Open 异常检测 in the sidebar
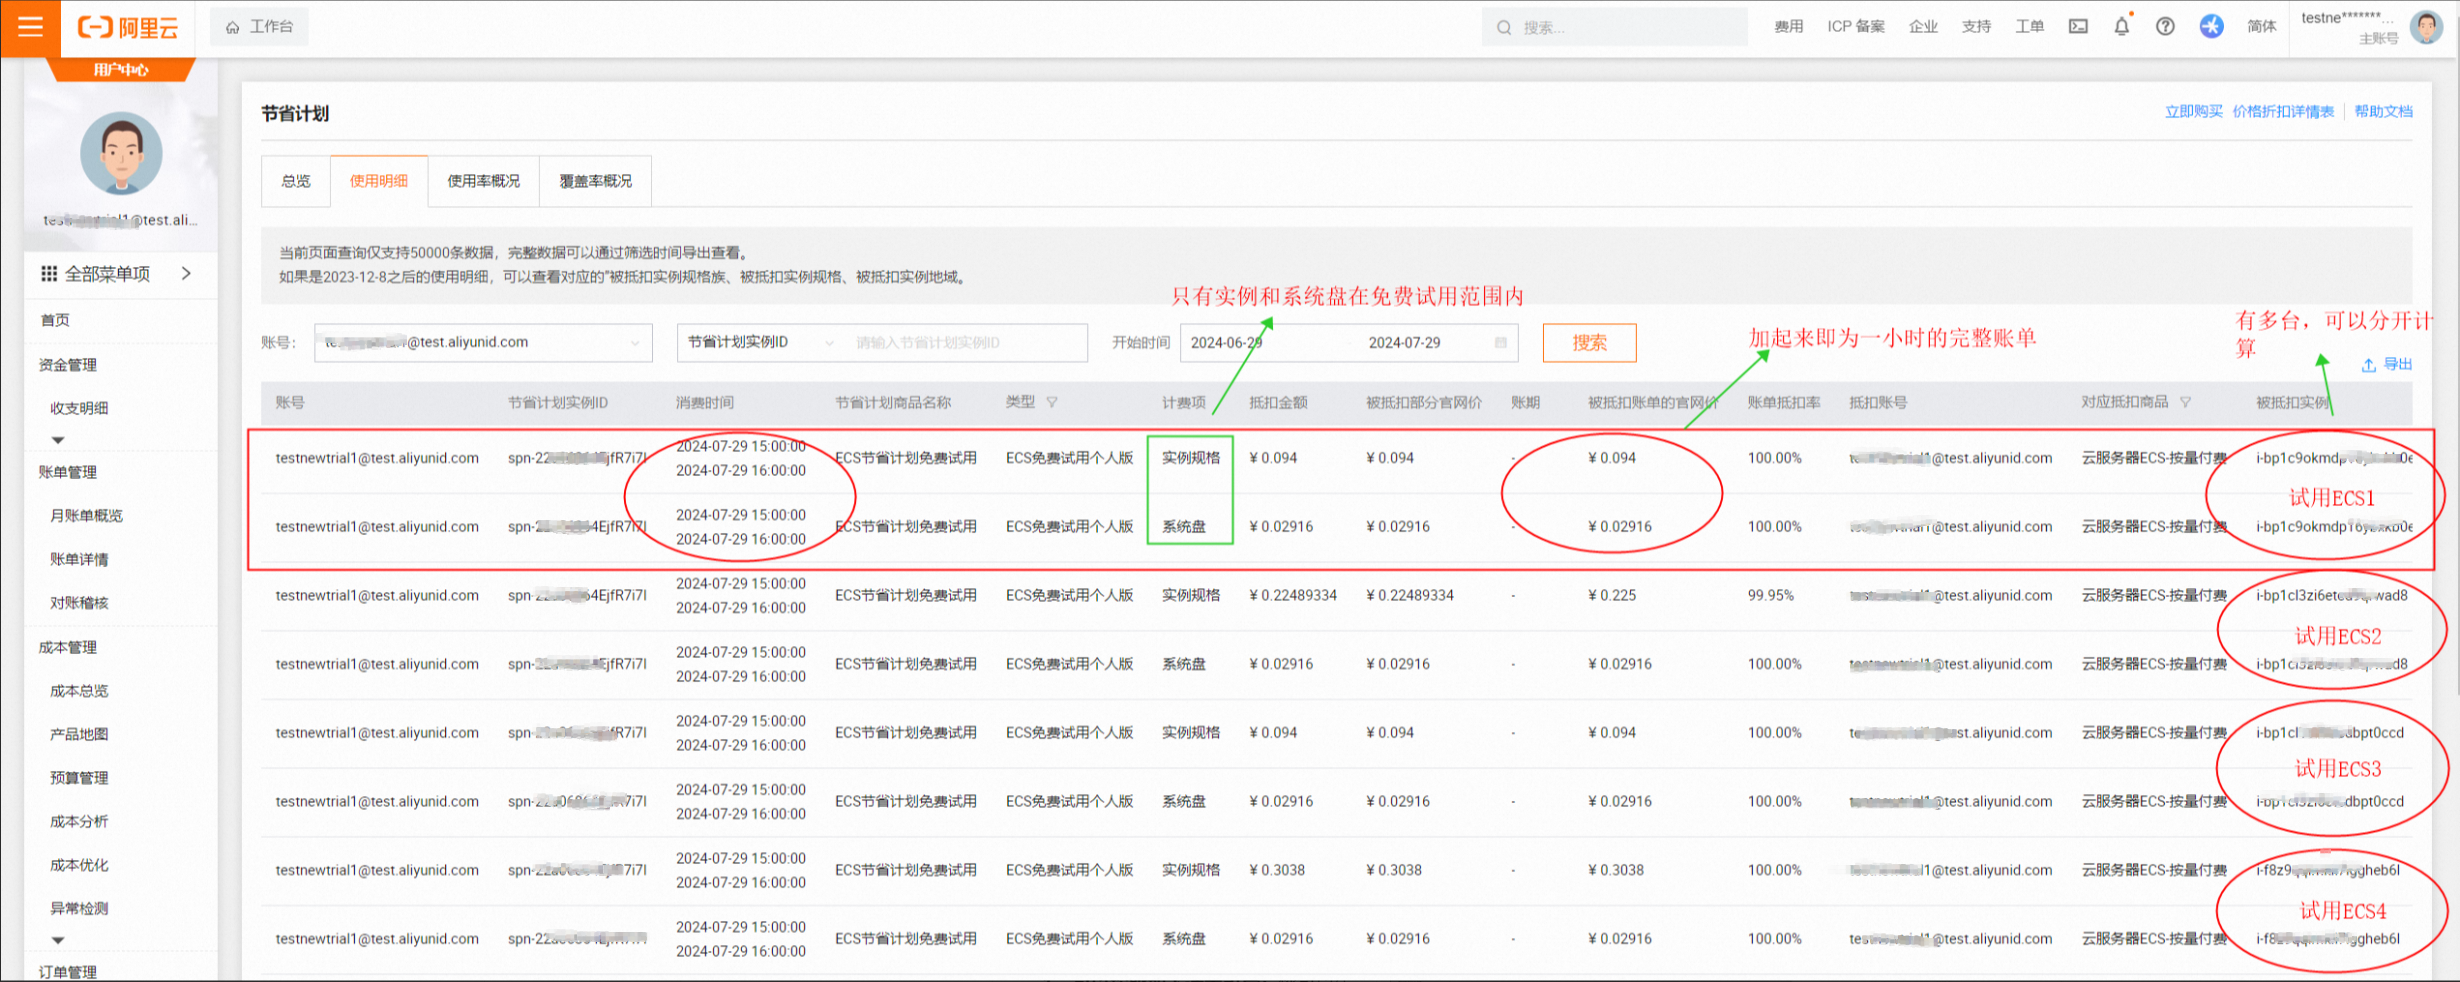Image resolution: width=2460 pixels, height=982 pixels. pos(79,908)
